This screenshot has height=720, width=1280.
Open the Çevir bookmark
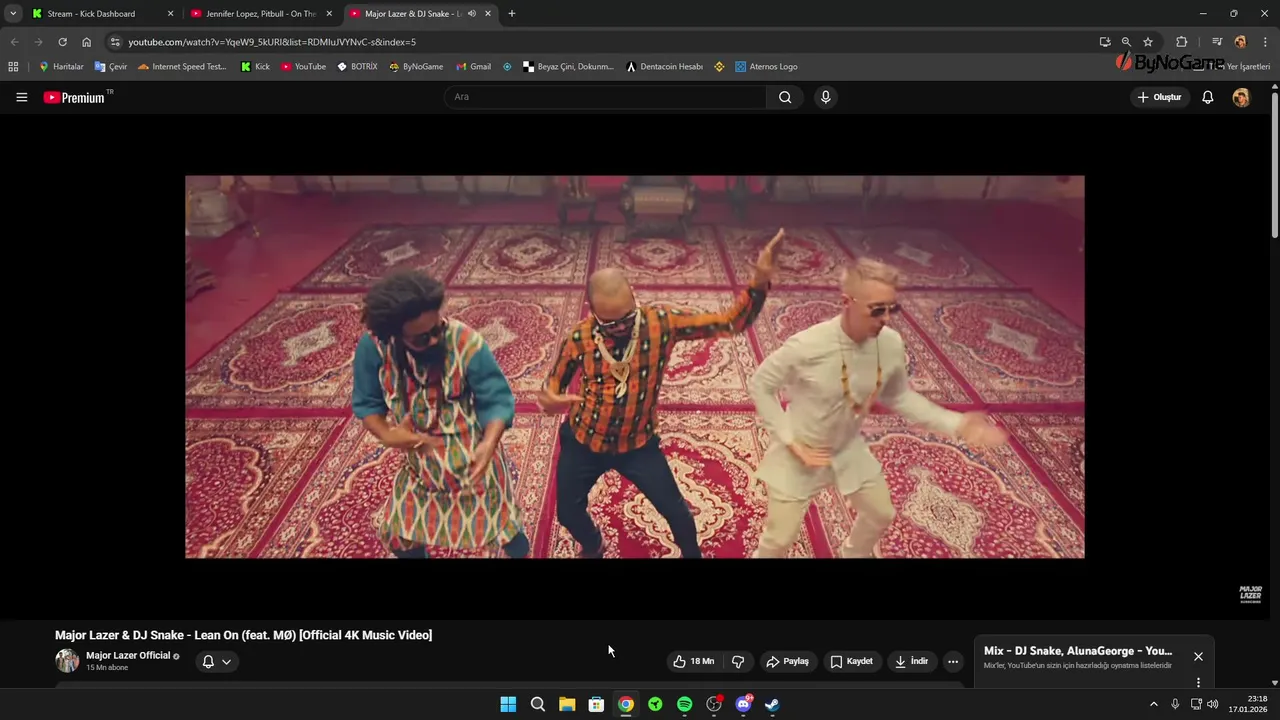pos(111,67)
